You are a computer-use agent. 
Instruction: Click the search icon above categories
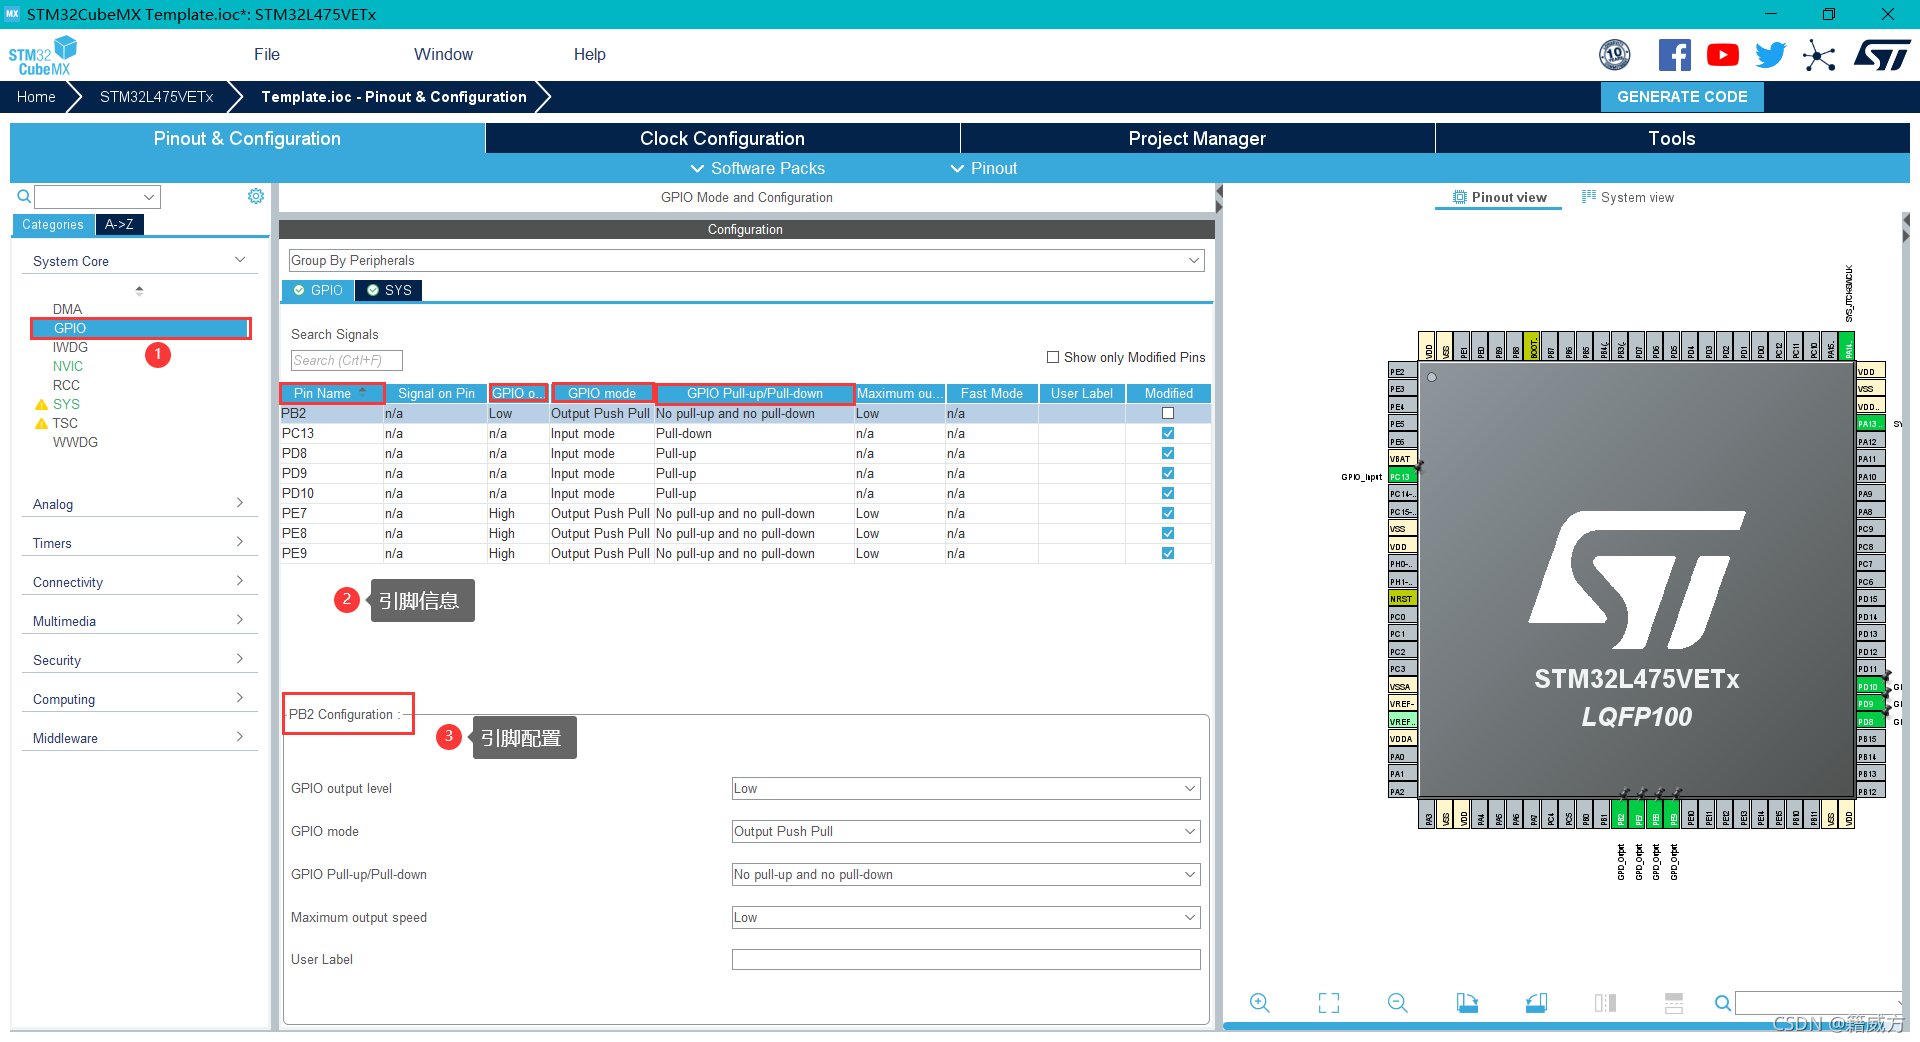click(x=24, y=196)
